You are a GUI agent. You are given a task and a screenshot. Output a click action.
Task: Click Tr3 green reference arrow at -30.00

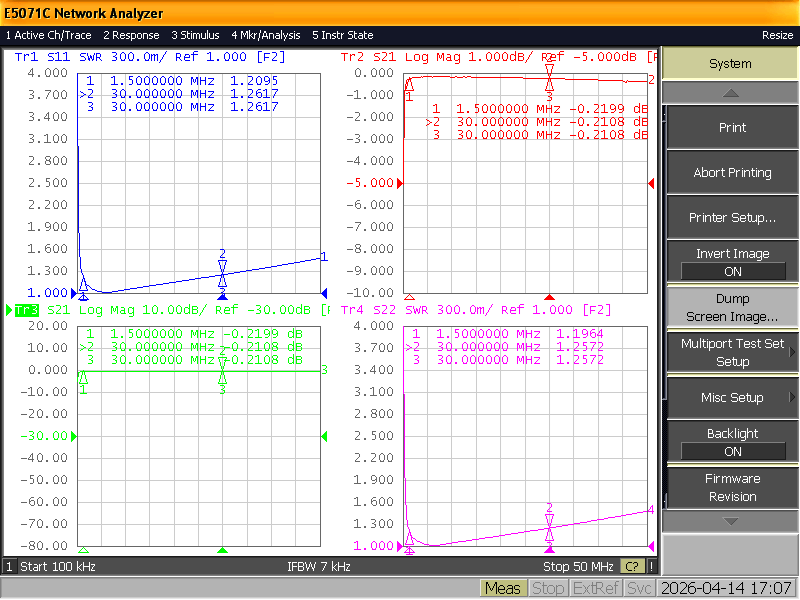[74, 436]
